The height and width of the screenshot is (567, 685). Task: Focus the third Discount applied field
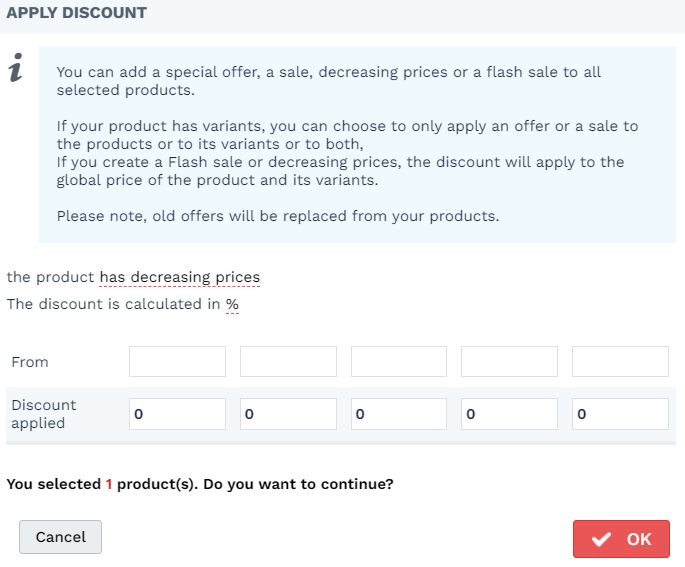click(x=399, y=414)
